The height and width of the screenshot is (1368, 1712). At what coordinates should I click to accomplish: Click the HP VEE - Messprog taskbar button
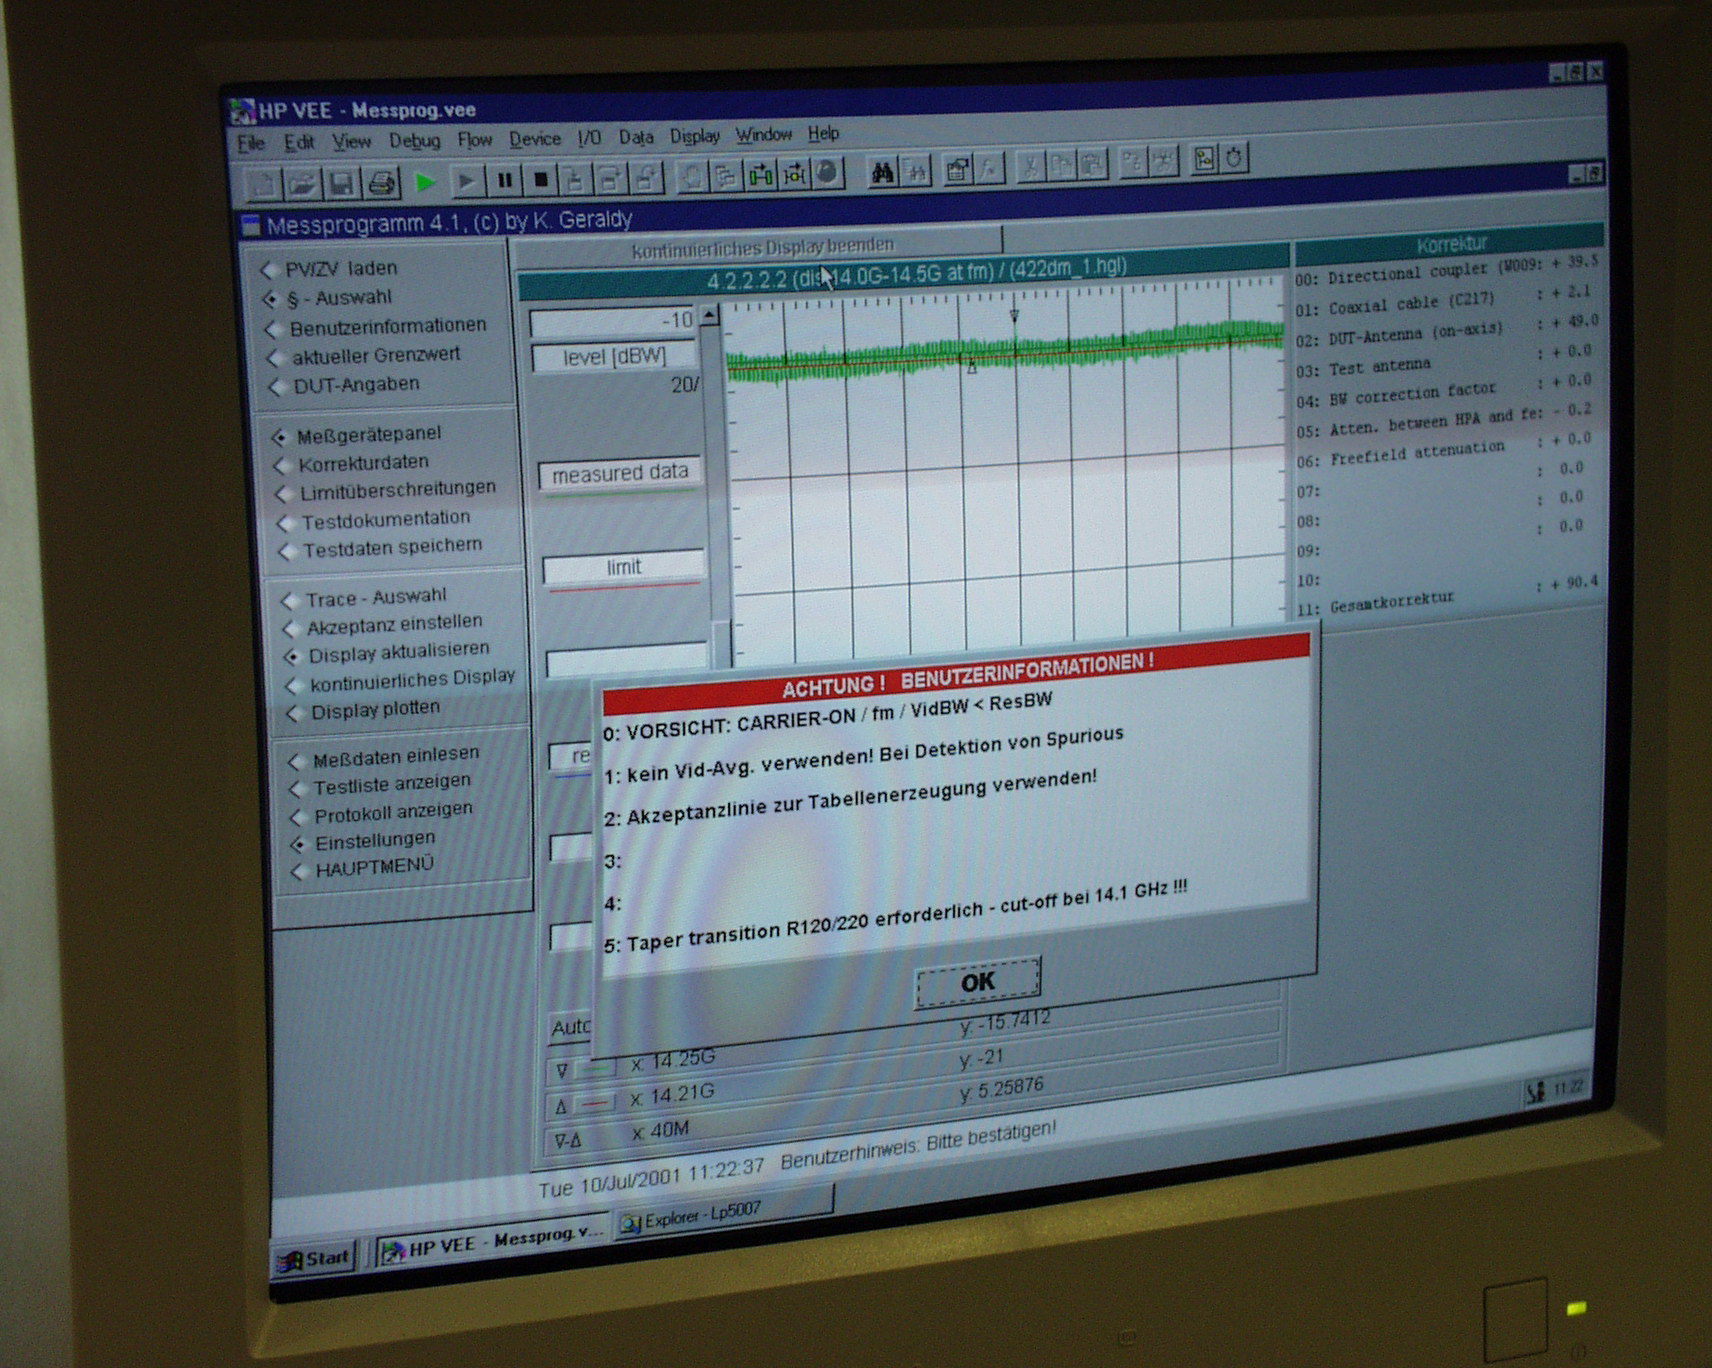(492, 1242)
